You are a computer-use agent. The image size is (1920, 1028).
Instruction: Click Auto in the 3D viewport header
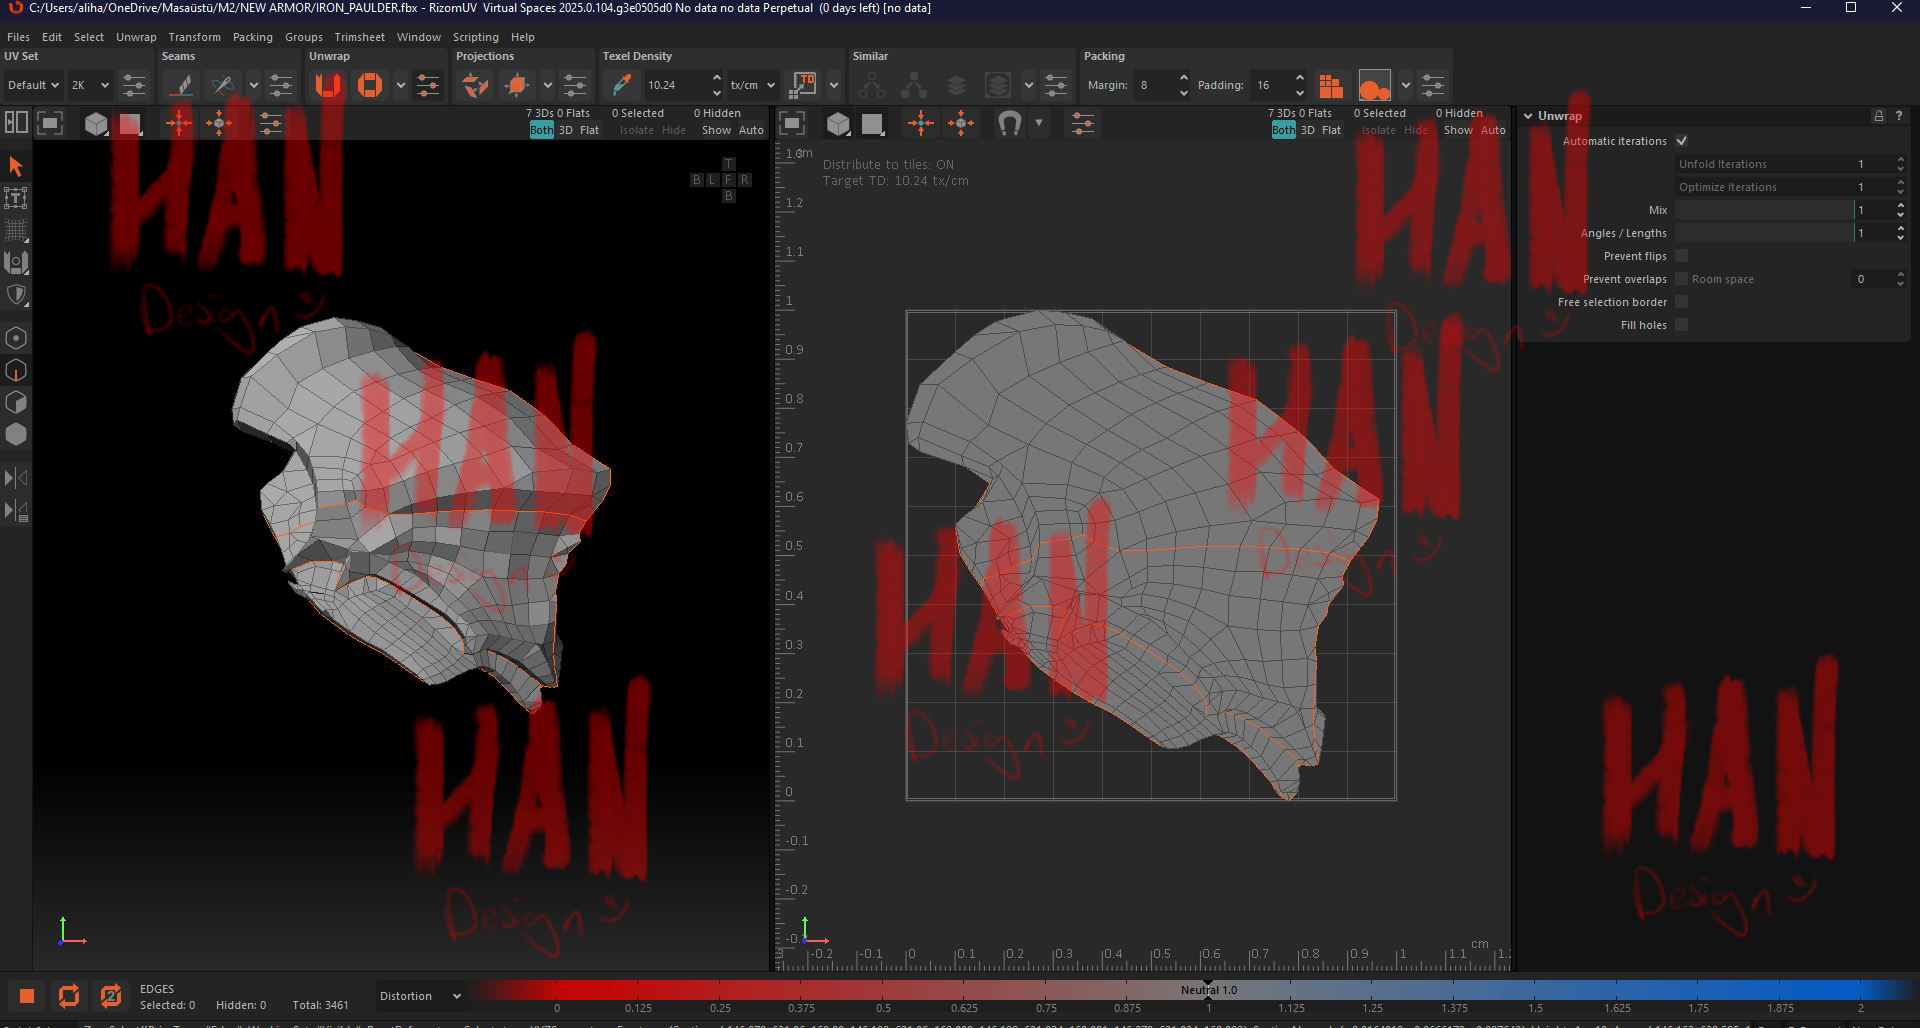(751, 130)
